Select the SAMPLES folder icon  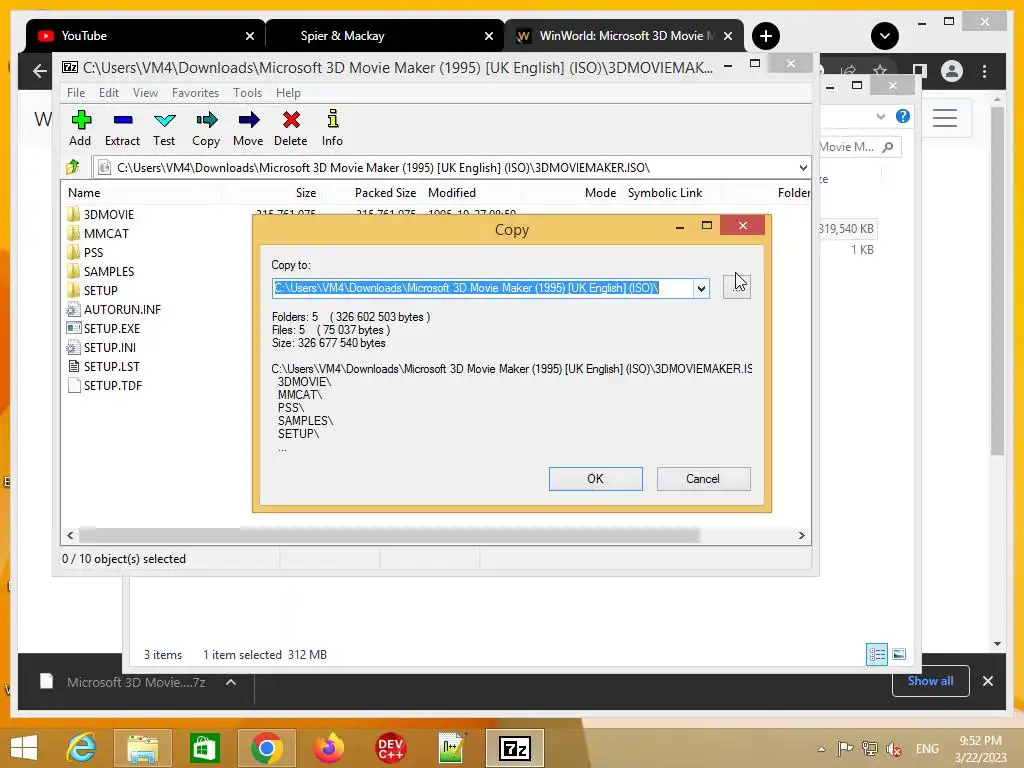(x=73, y=271)
